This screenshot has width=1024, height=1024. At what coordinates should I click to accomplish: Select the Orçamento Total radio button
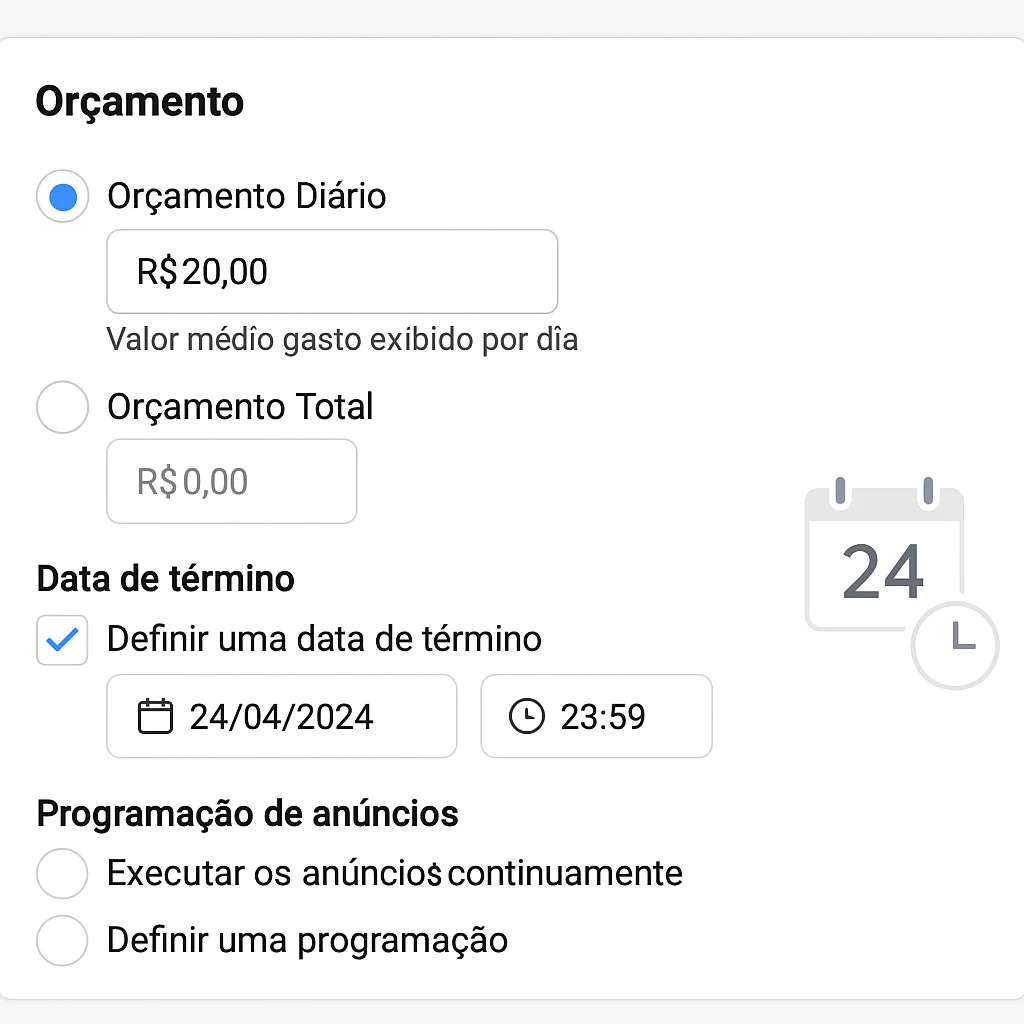pos(63,407)
